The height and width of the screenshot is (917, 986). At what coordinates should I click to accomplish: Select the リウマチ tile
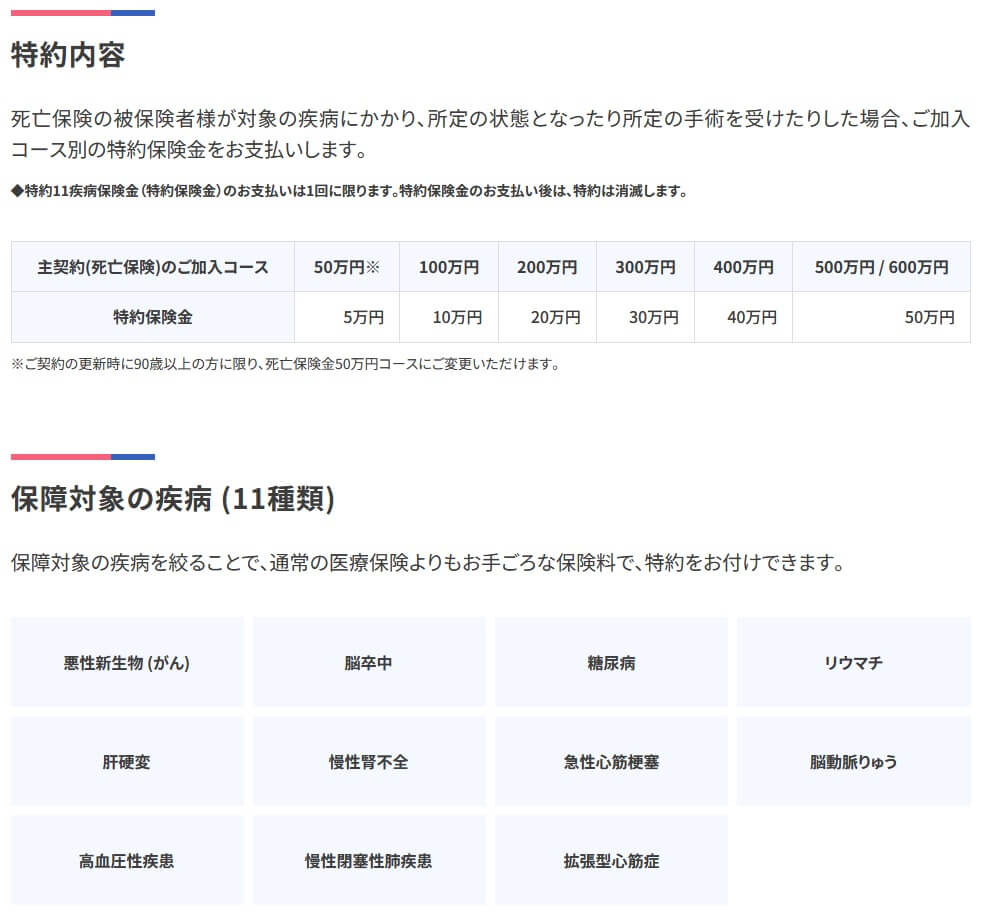[853, 662]
